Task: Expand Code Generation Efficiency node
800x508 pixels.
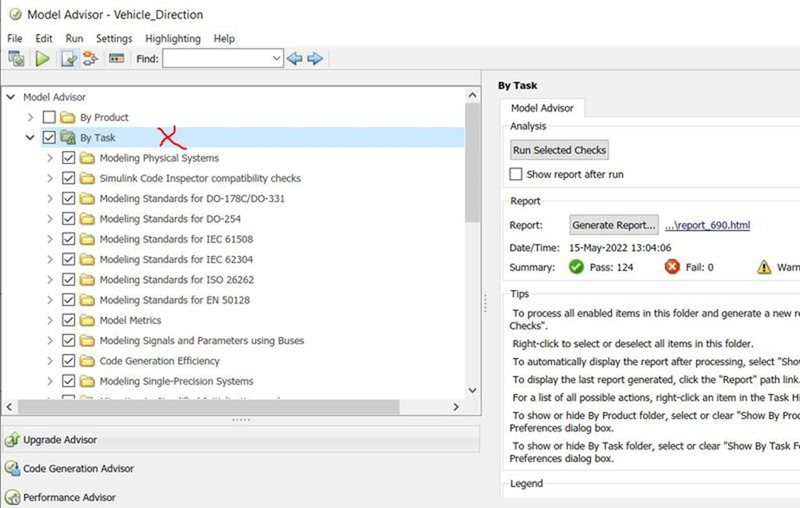Action: [49, 361]
